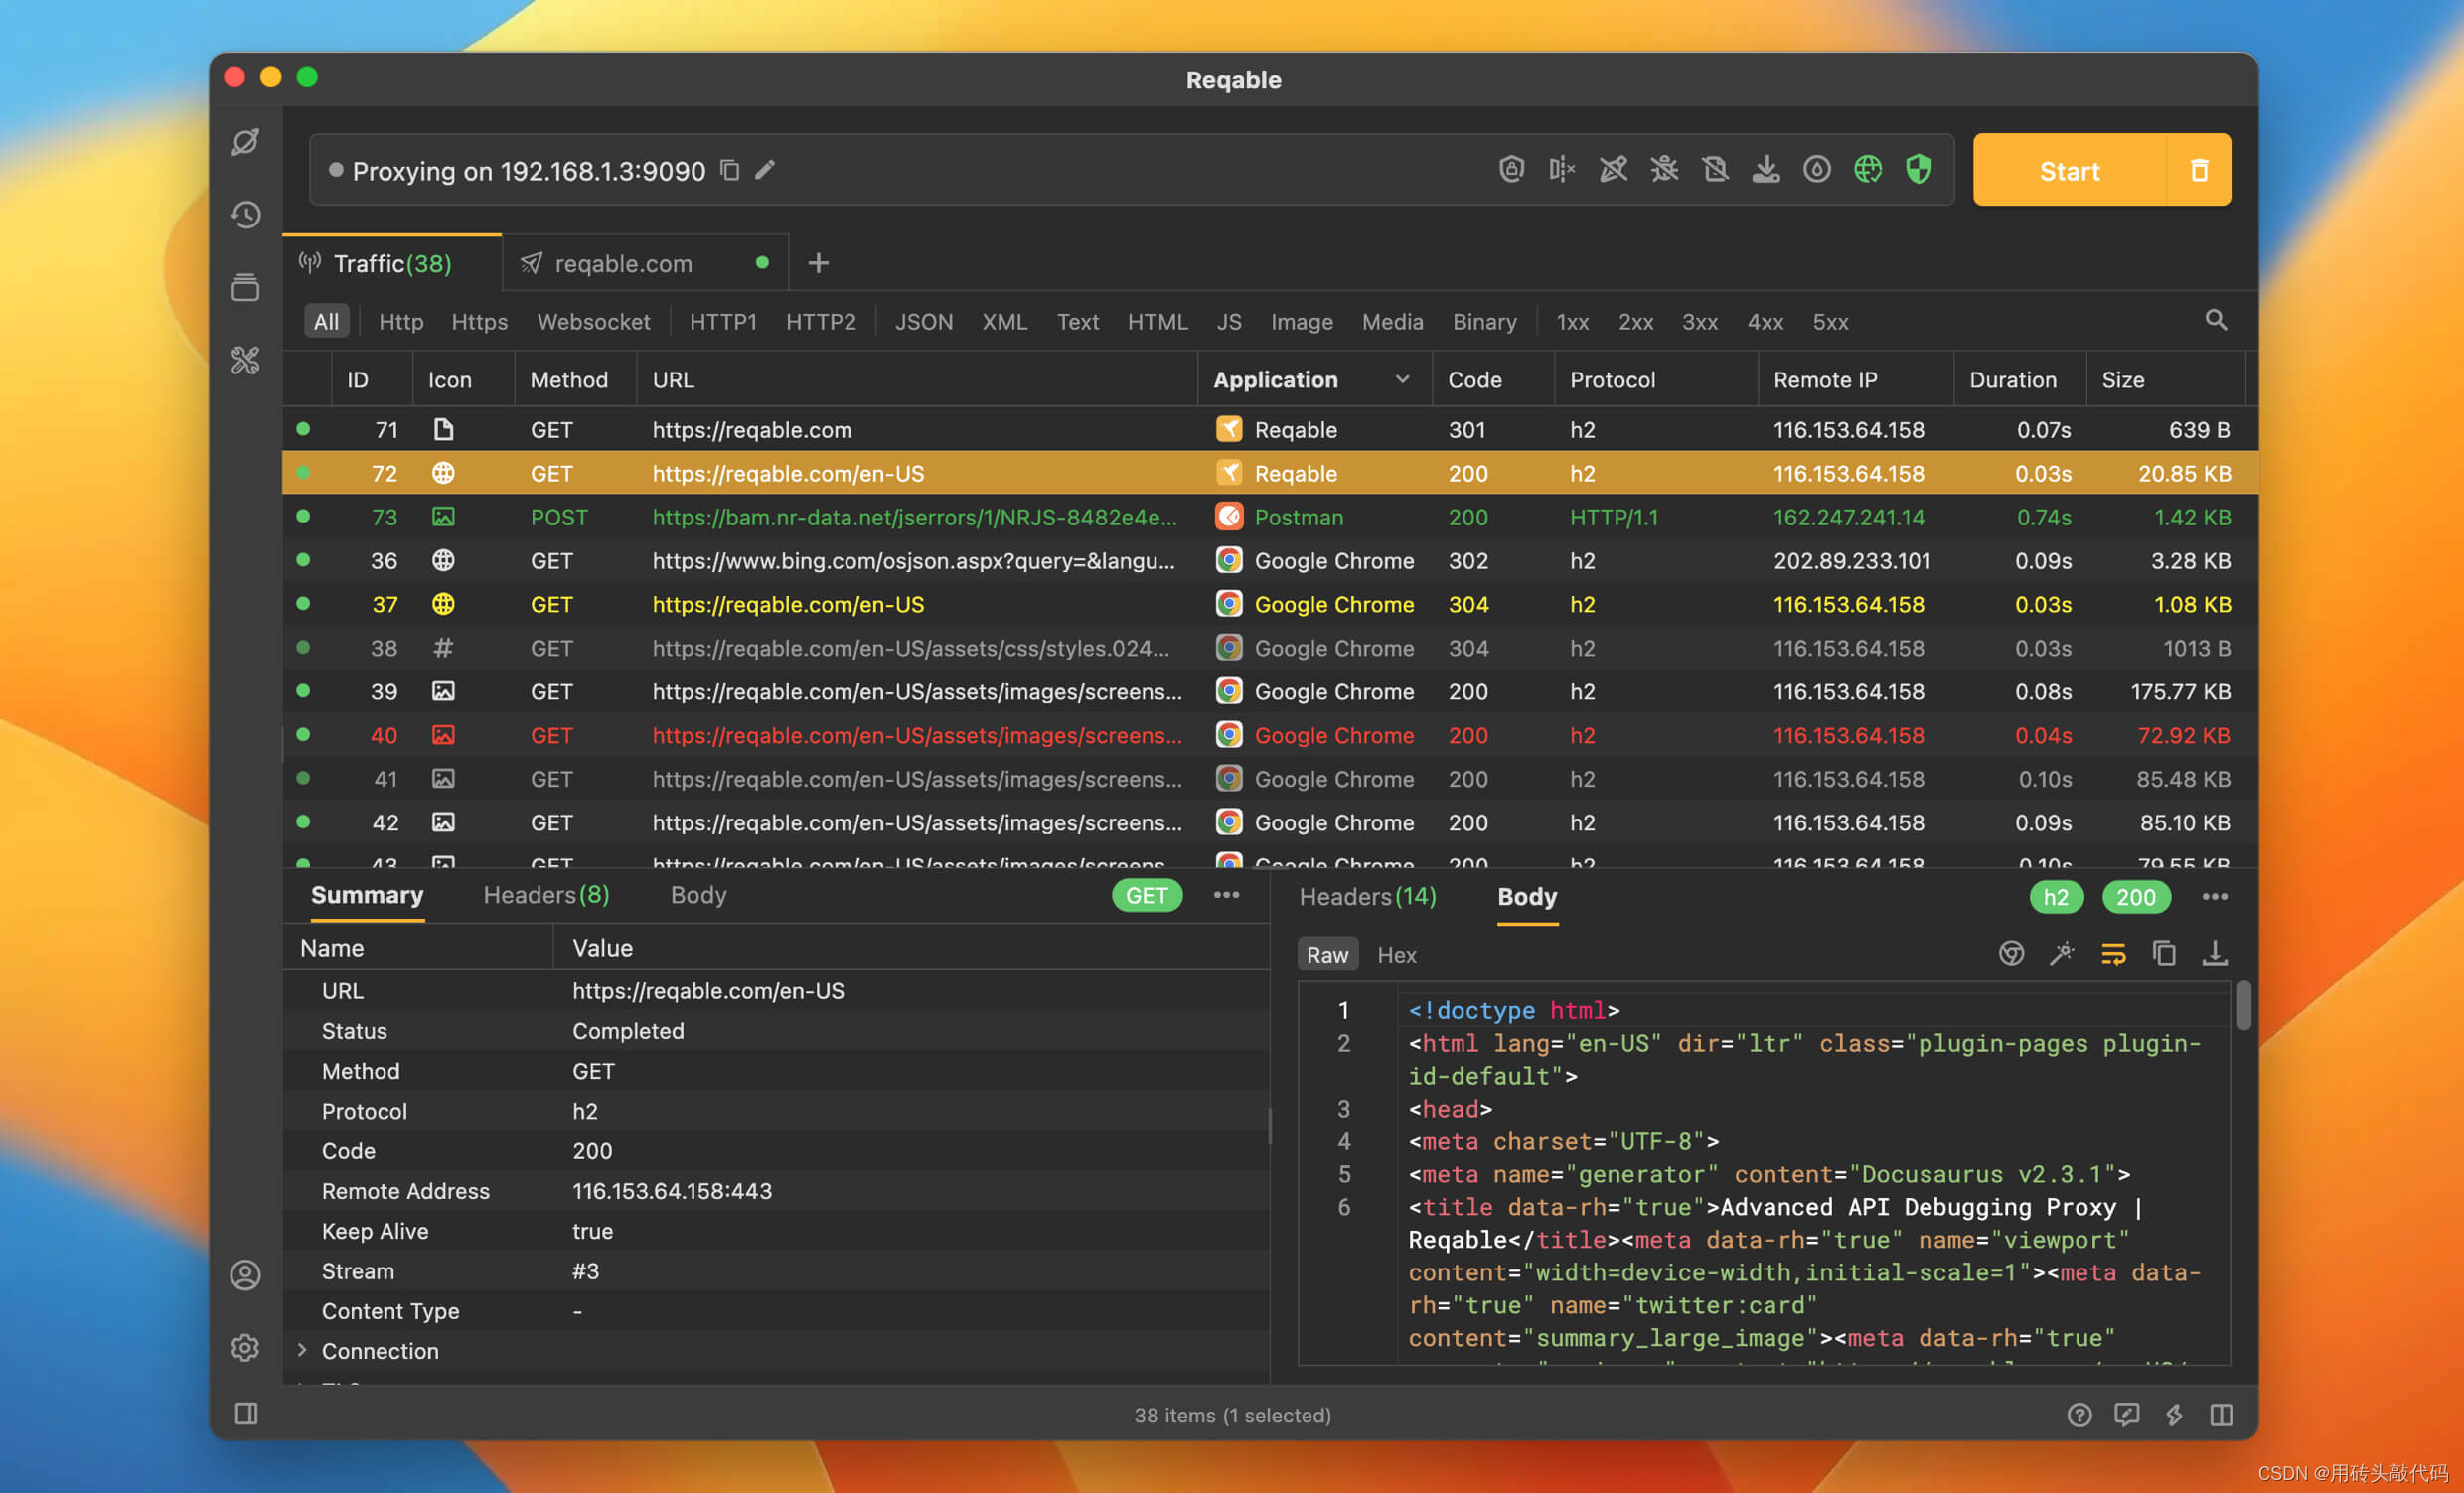The height and width of the screenshot is (1493, 2464).
Task: Click the search icon above the traffic table
Action: pyautogui.click(x=2215, y=321)
